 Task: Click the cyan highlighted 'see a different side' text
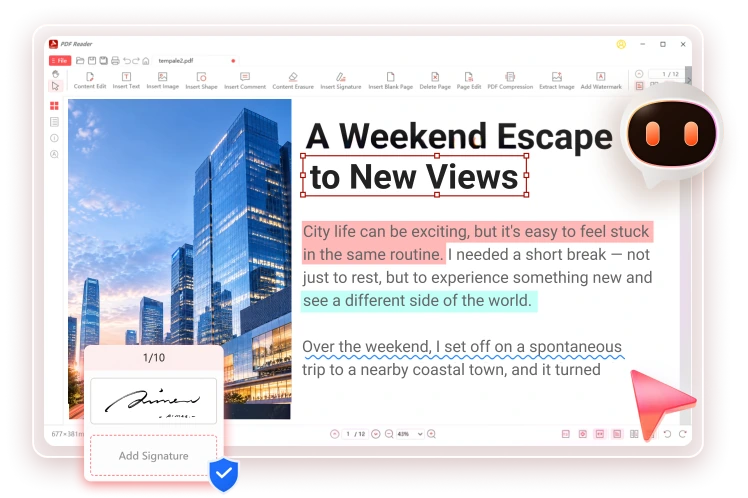pos(418,301)
